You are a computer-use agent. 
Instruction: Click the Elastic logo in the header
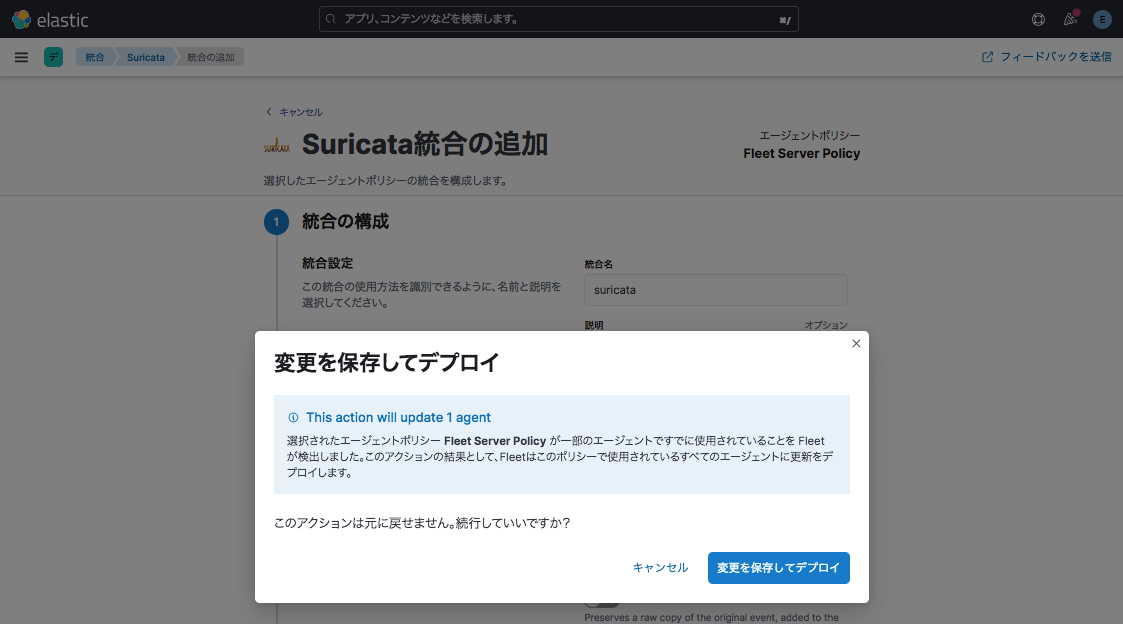click(x=50, y=19)
